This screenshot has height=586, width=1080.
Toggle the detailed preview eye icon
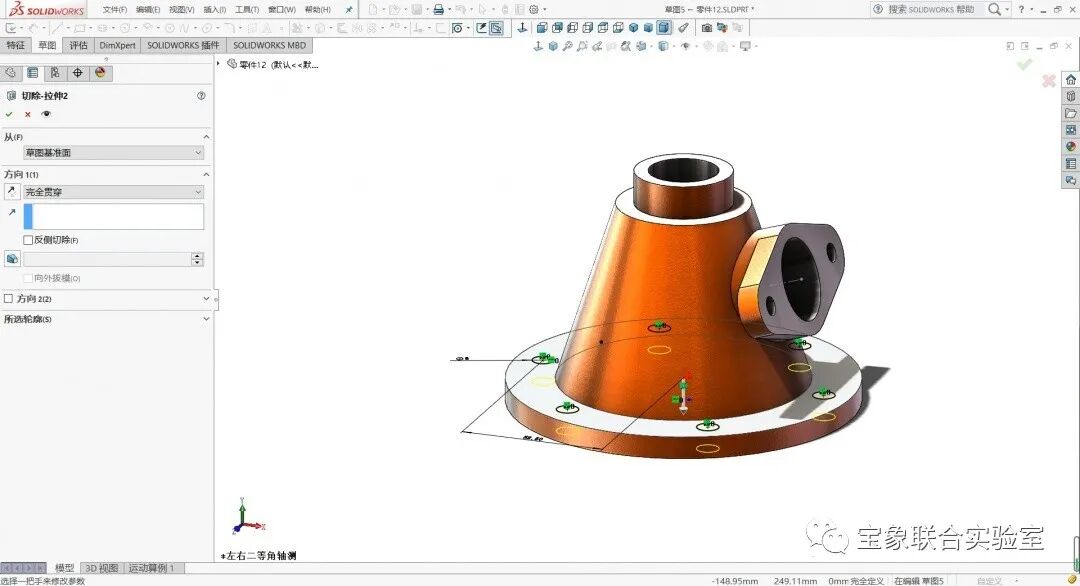[46, 114]
